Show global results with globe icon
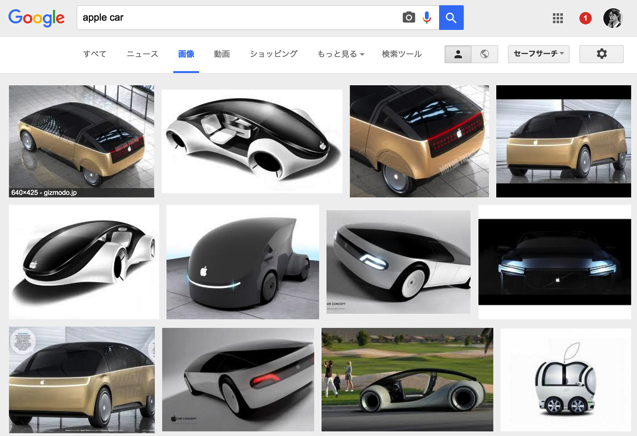This screenshot has width=637, height=436. pos(484,54)
